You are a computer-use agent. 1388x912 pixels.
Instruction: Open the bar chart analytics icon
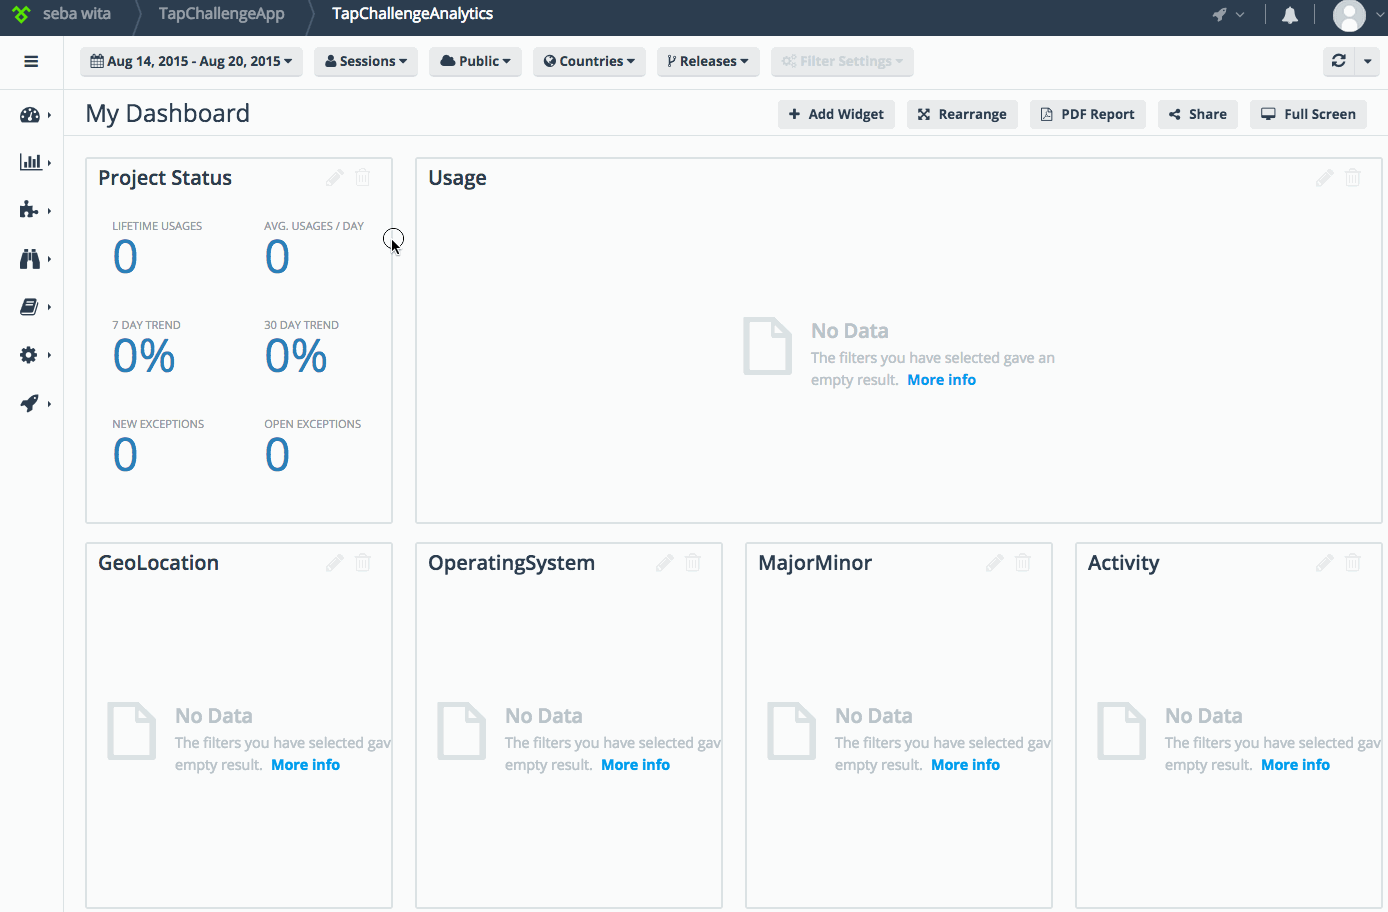(29, 161)
